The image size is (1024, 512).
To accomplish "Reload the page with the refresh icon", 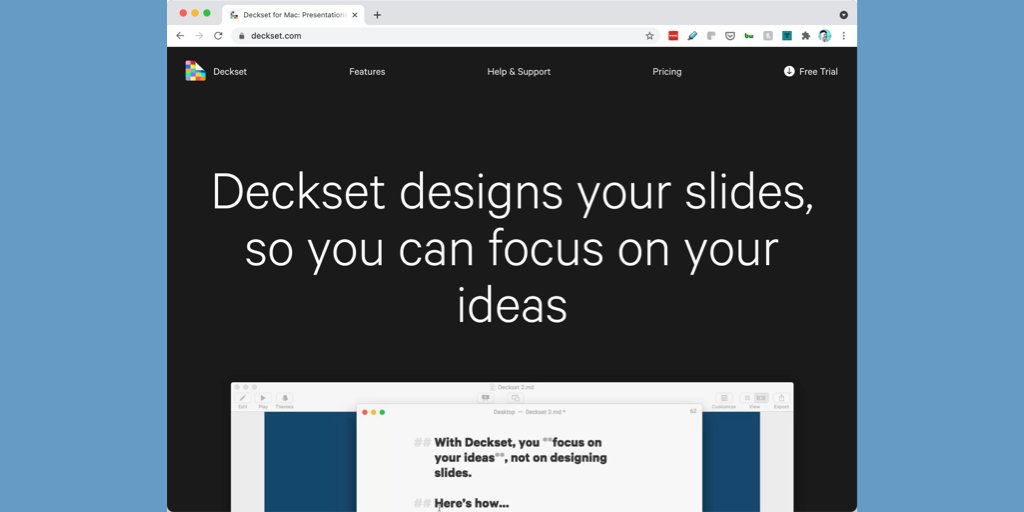I will tap(218, 36).
